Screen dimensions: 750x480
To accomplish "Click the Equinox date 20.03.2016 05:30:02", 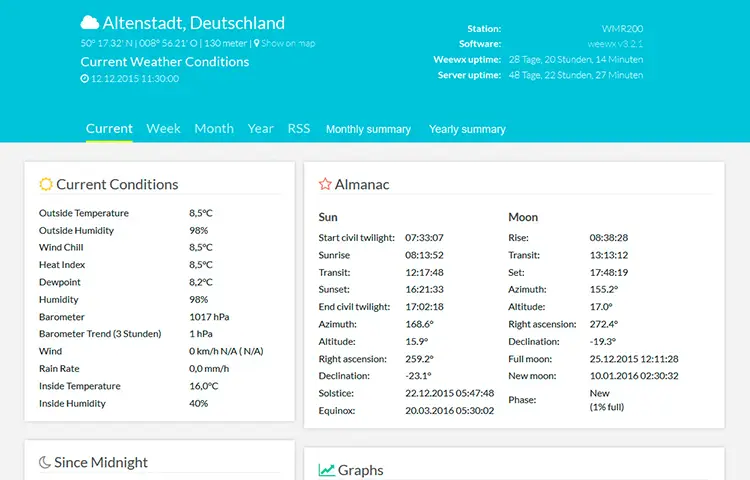I will click(450, 411).
